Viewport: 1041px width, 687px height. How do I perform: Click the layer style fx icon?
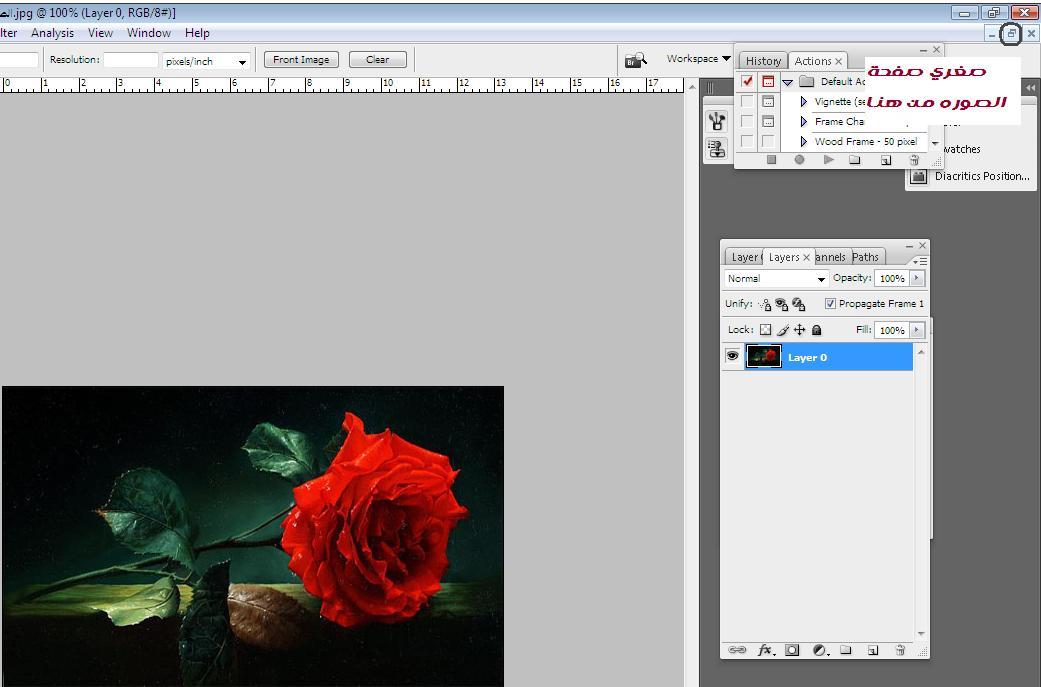tap(766, 650)
